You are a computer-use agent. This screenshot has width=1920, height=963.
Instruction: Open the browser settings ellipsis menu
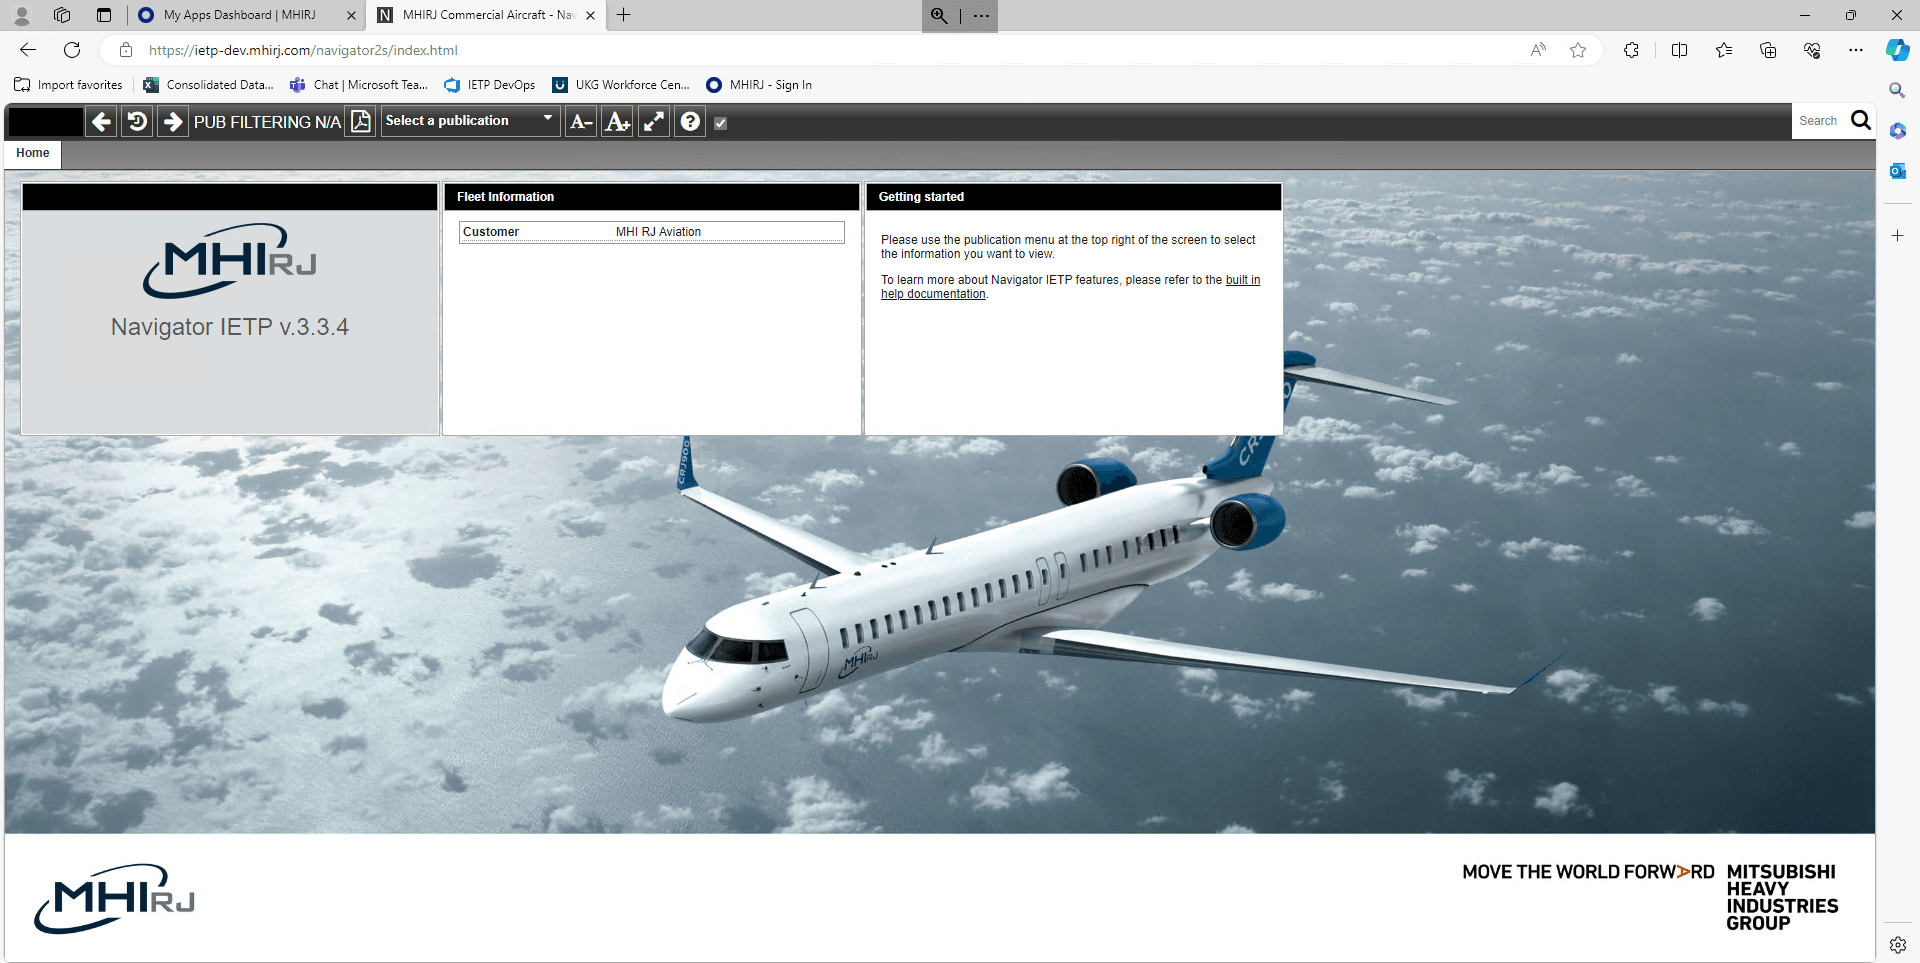point(1857,50)
